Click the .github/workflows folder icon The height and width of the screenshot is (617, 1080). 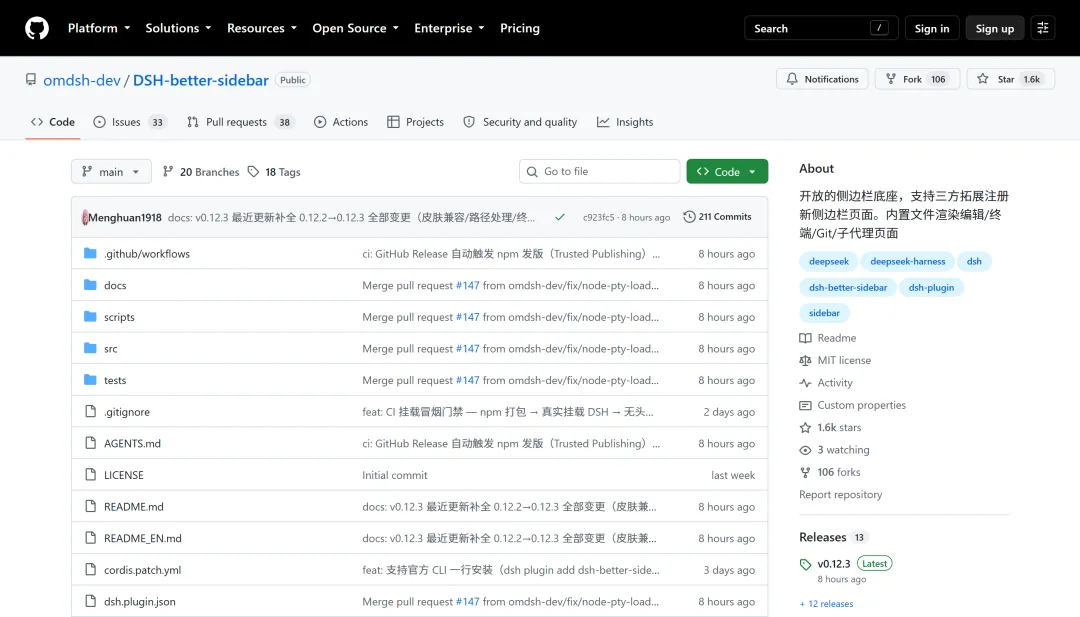point(90,253)
